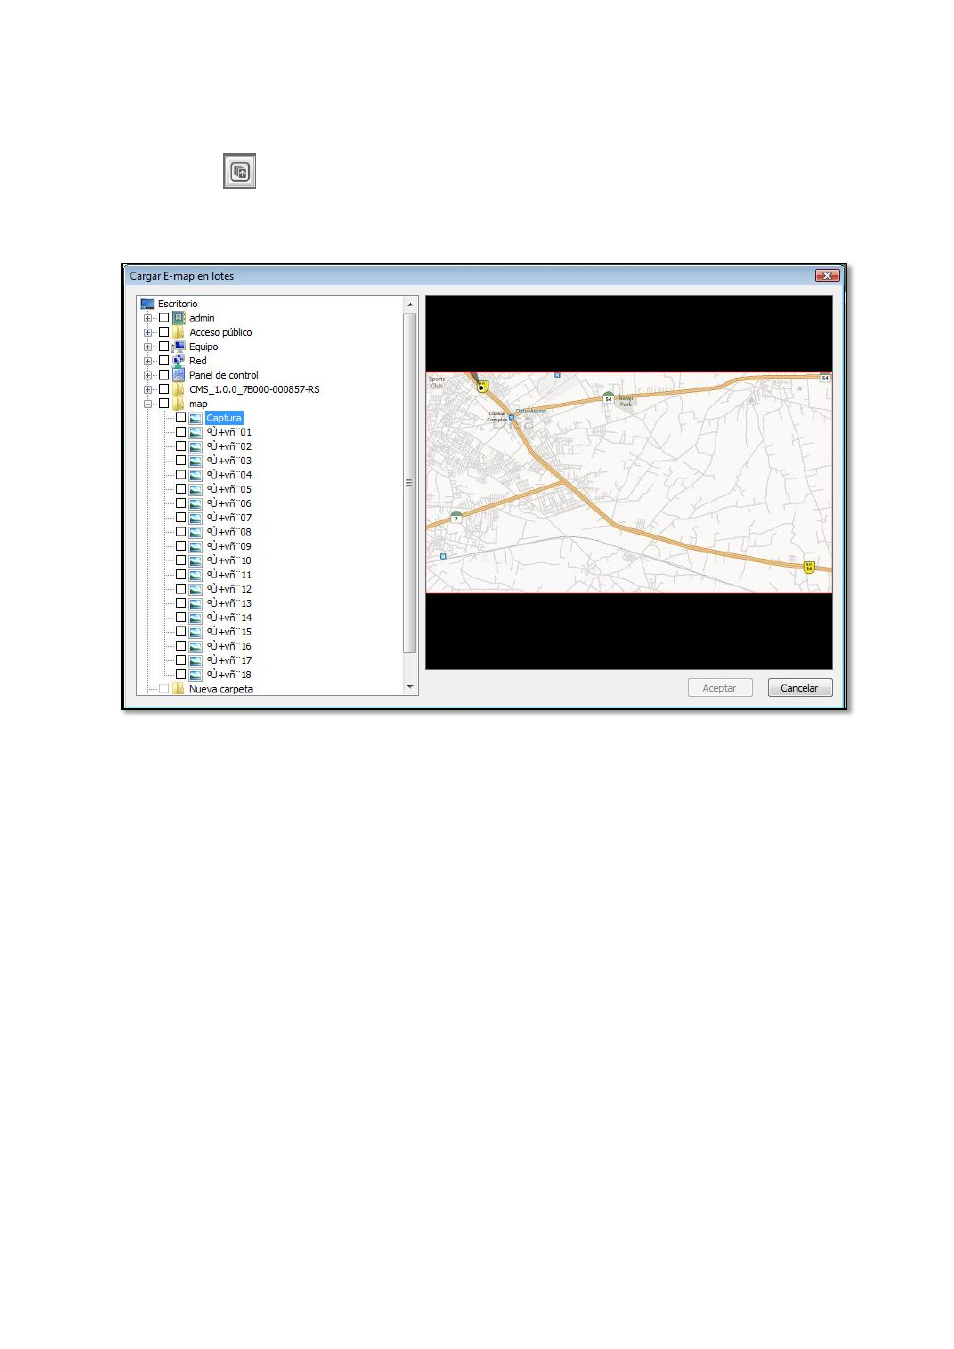
Task: Expand the CMS_1.0.0_7E000-000857-RS folder
Action: tap(148, 389)
